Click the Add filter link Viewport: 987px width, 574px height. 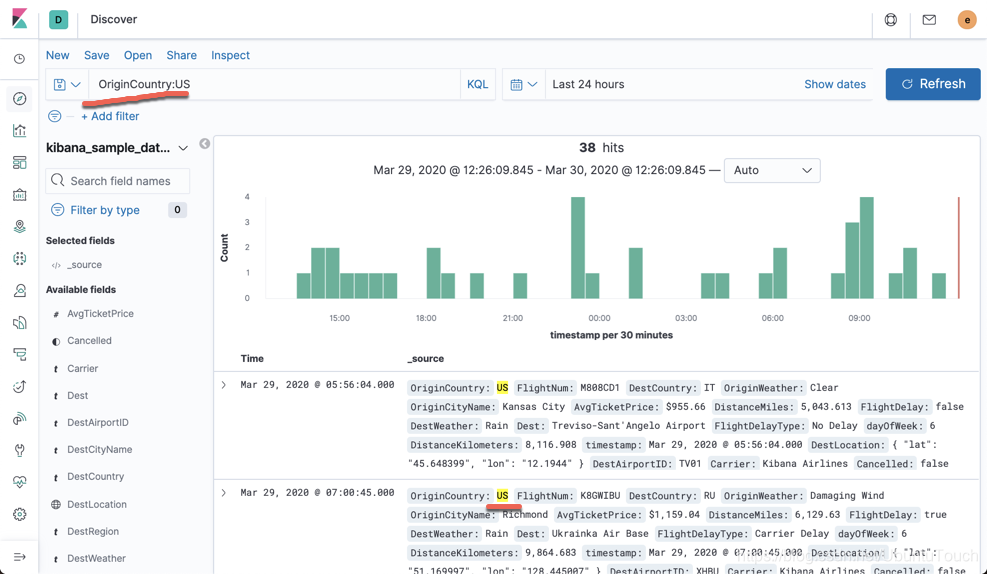pyautogui.click(x=110, y=116)
